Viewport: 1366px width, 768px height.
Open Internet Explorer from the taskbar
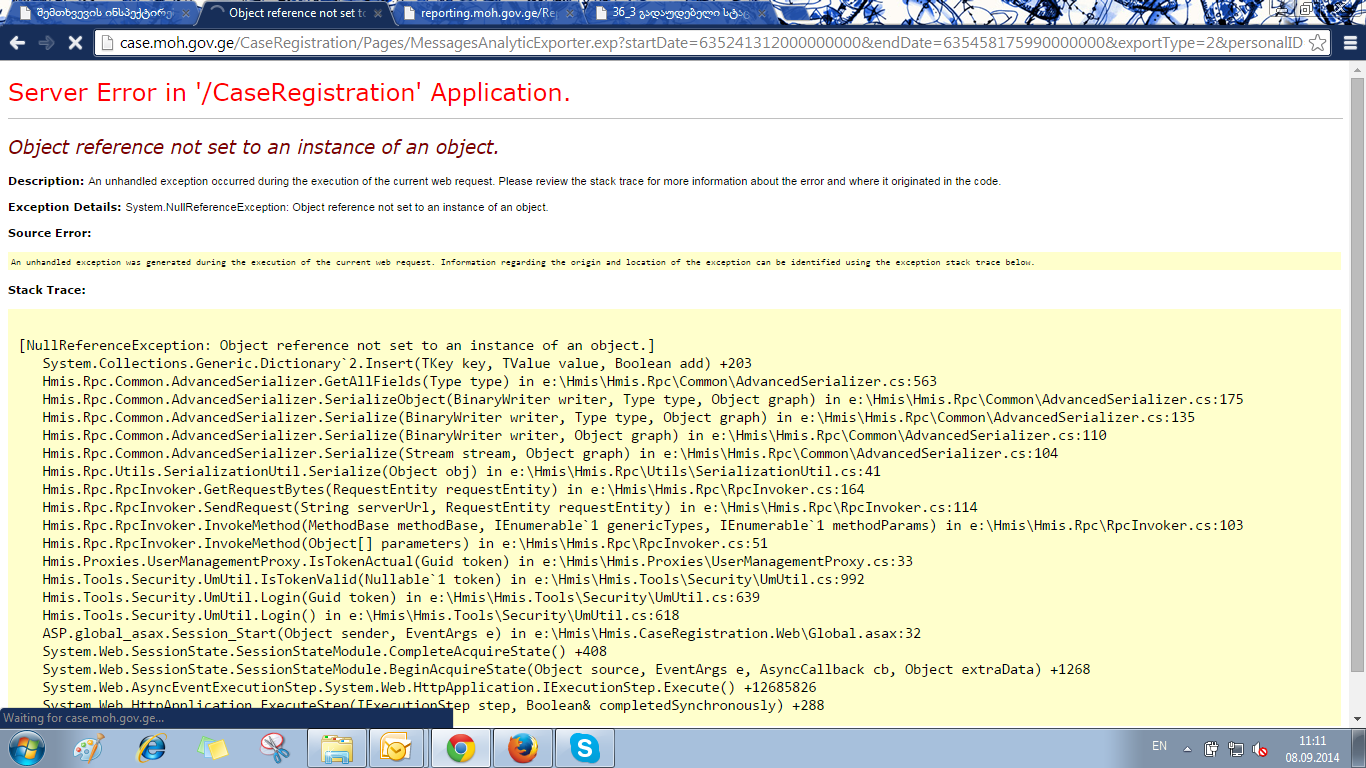click(152, 748)
